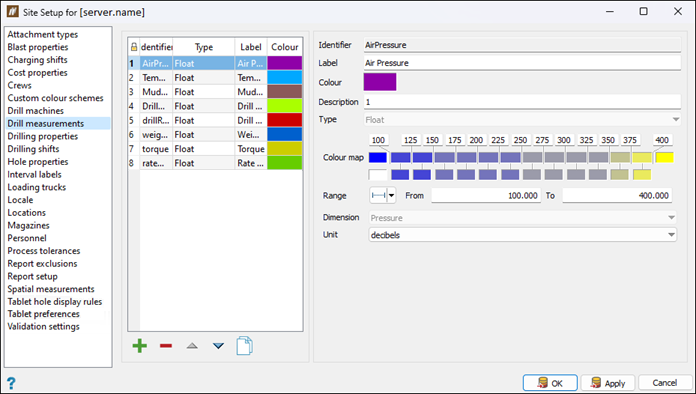Click the yellow colour map swatch under 400
The image size is (696, 394).
tap(664, 158)
